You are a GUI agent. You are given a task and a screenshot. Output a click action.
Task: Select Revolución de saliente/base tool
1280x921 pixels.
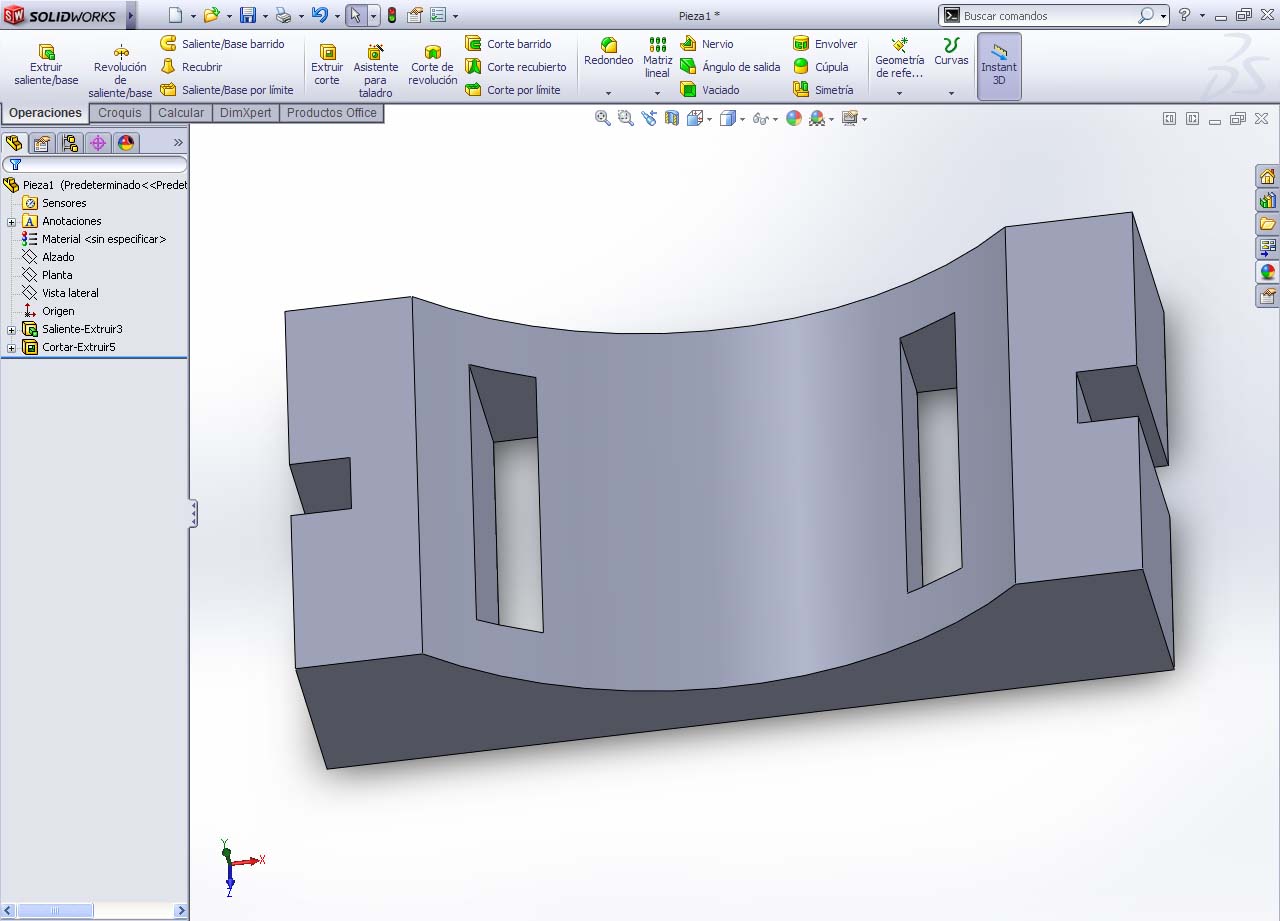[120, 71]
